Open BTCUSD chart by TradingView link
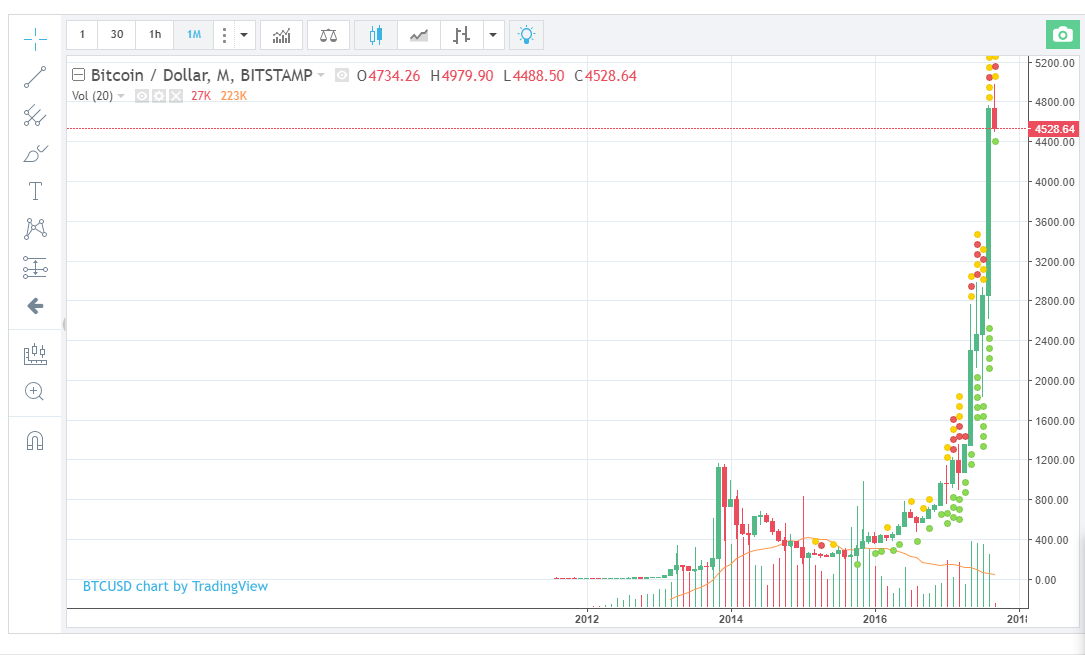The image size is (1085, 655). point(175,586)
